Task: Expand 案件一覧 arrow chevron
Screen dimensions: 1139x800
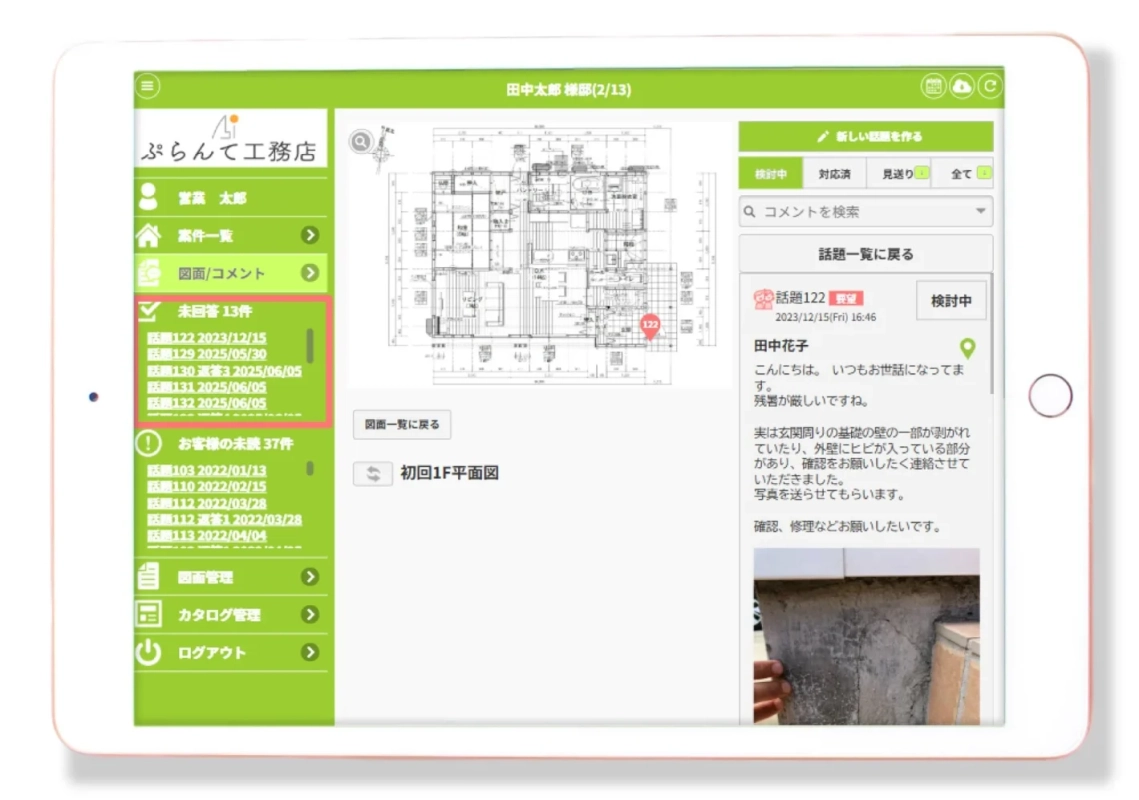Action: [310, 235]
